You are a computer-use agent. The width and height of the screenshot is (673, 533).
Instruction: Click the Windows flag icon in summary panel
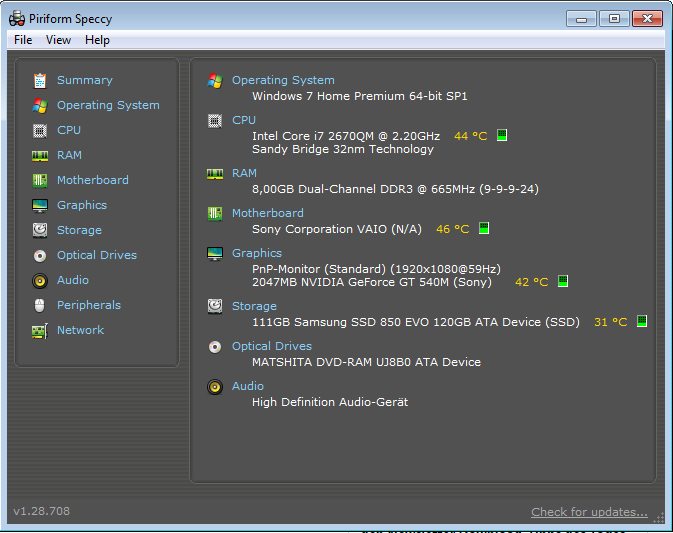pyautogui.click(x=215, y=81)
